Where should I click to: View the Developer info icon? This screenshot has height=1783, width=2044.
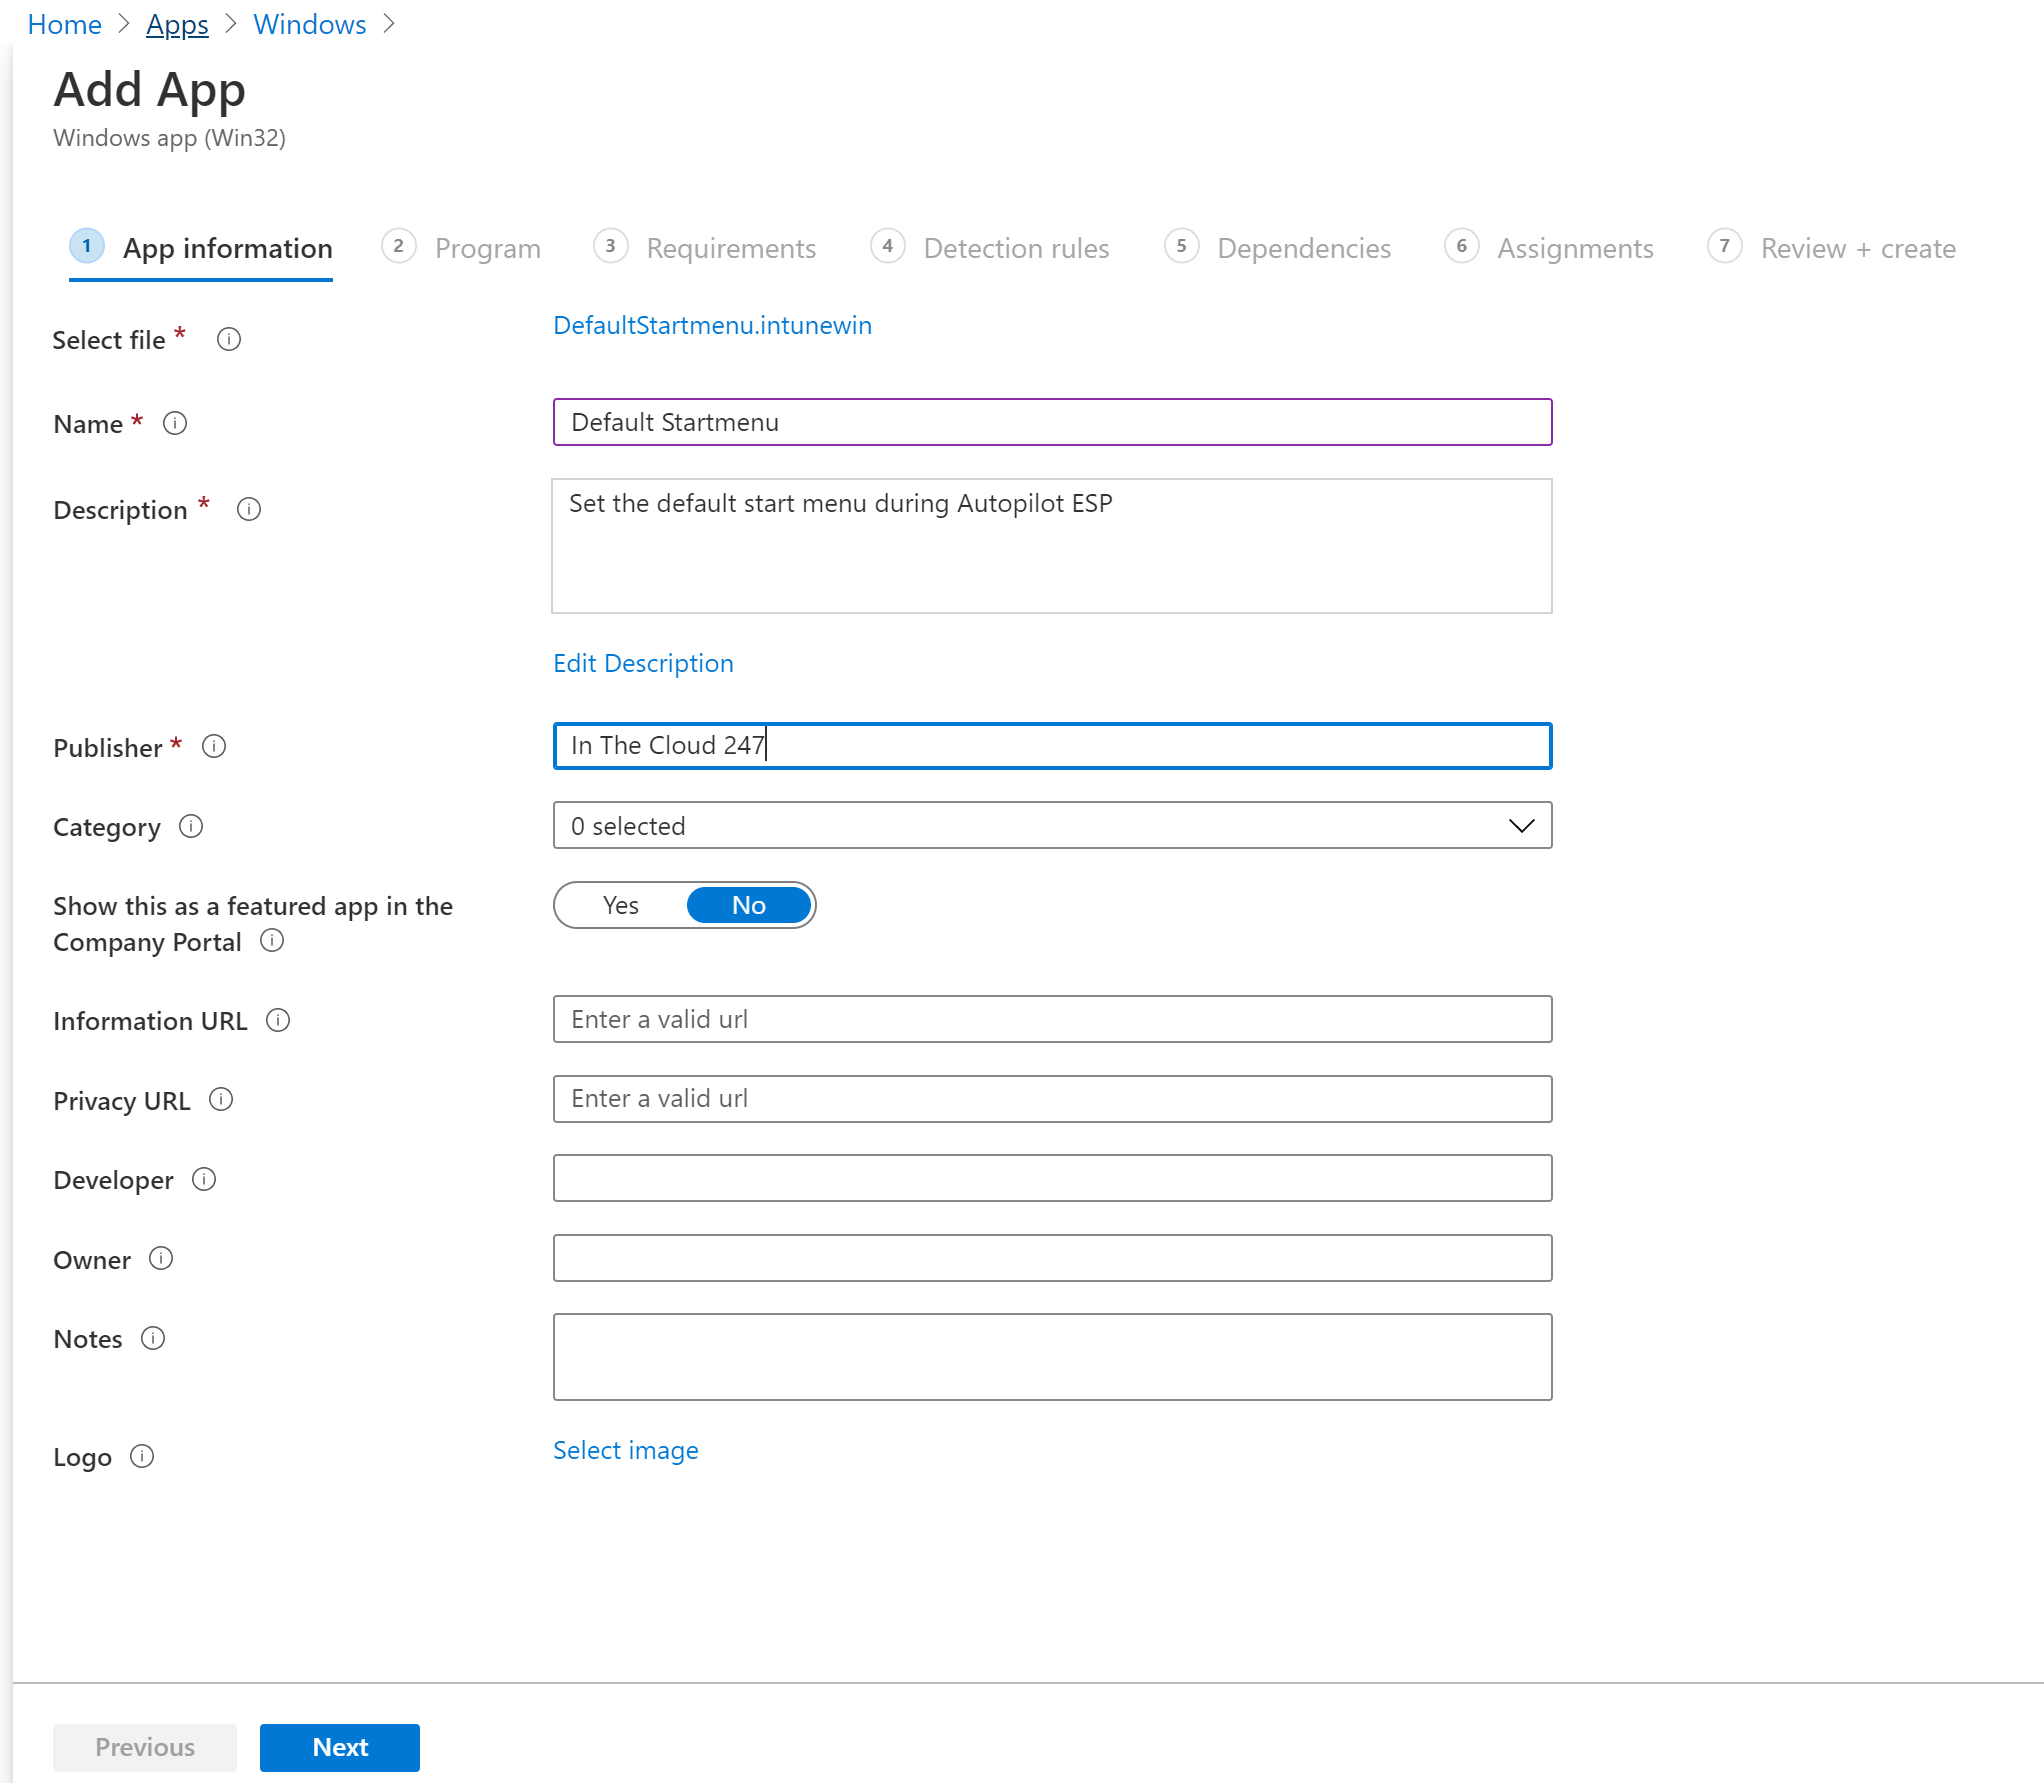click(x=205, y=1180)
